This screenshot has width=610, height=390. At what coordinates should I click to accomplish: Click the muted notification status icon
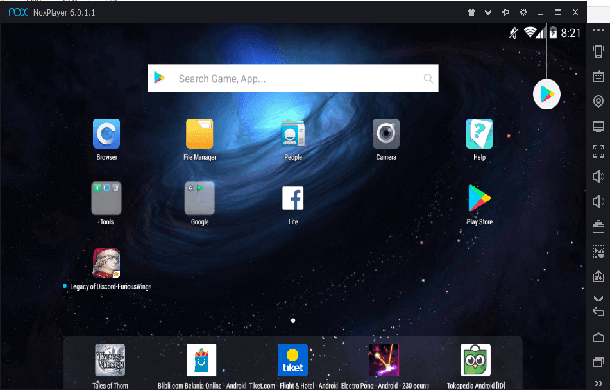[x=514, y=33]
